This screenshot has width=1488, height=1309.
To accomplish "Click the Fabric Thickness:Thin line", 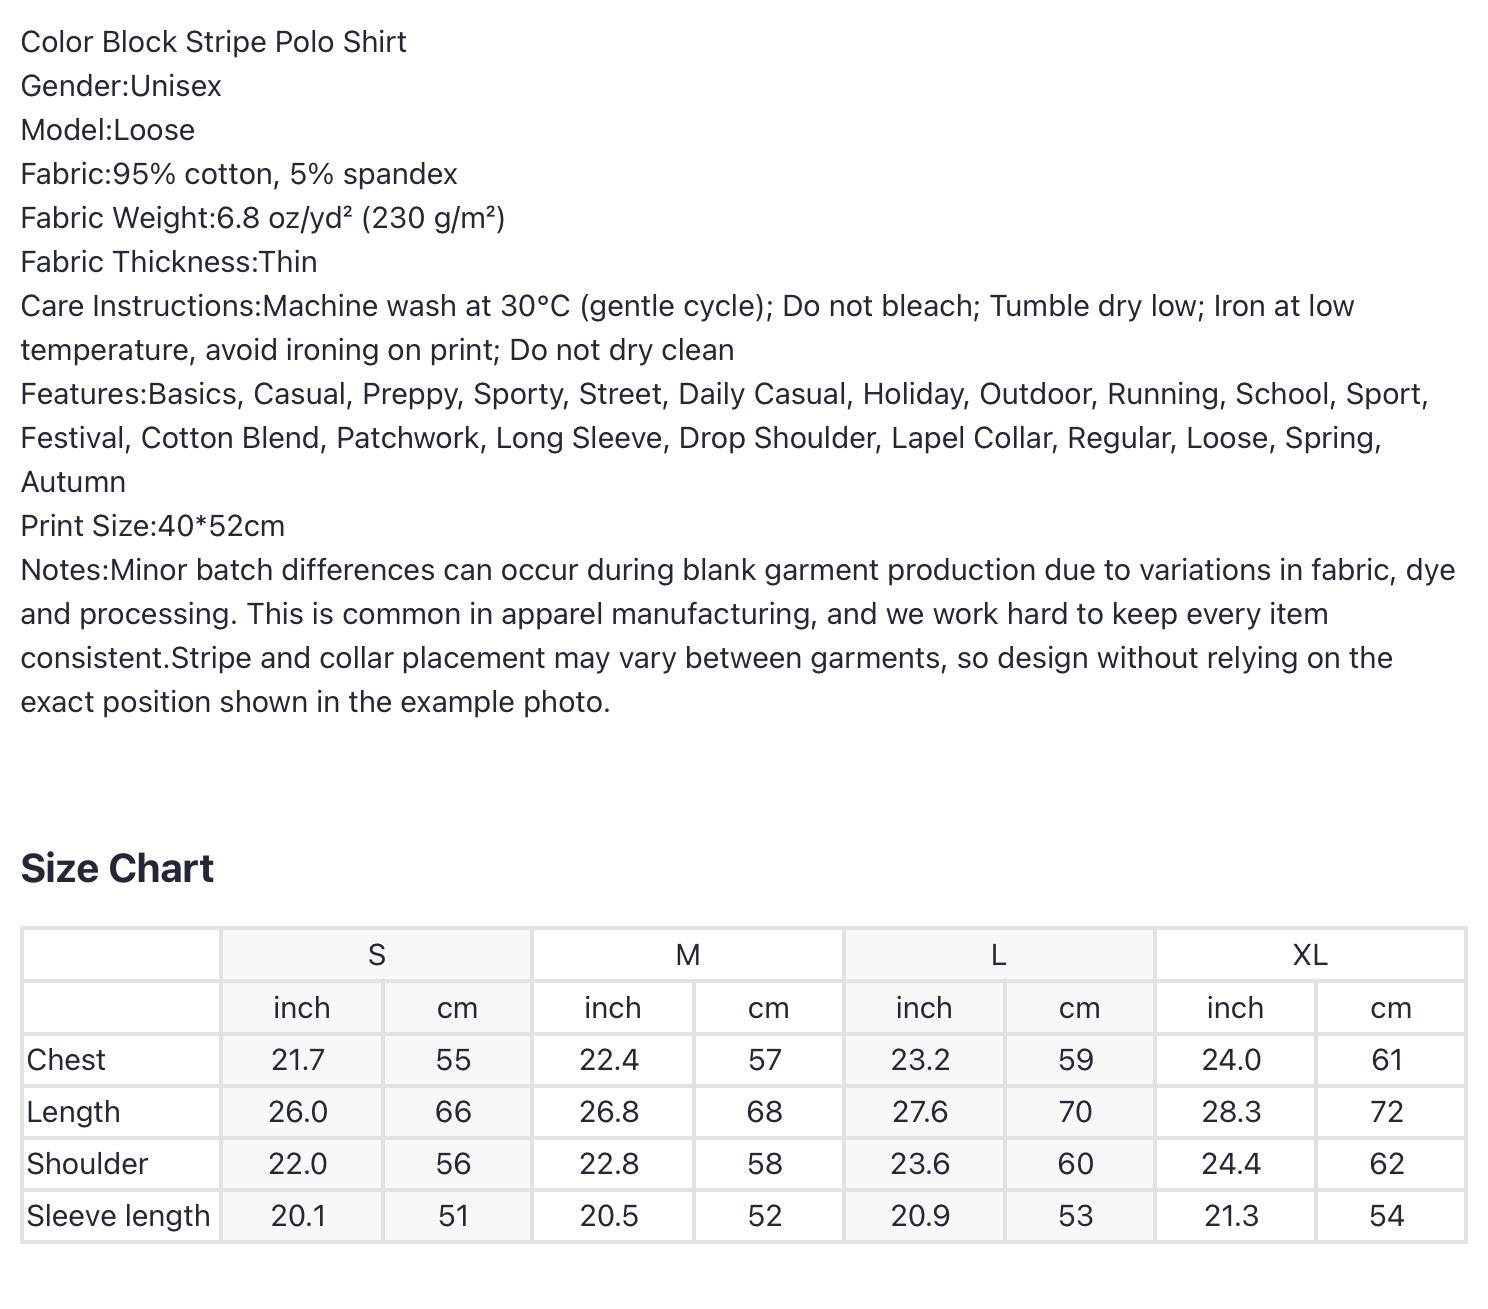I will [169, 262].
